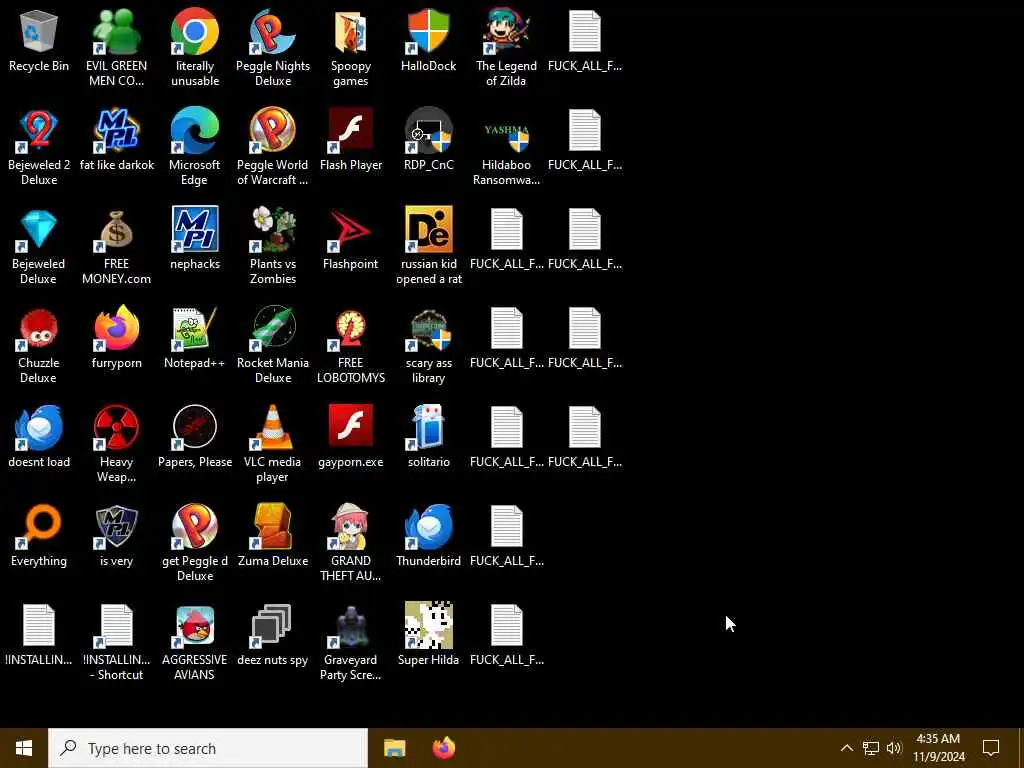
Task: Show hidden system tray icons
Action: [x=846, y=748]
